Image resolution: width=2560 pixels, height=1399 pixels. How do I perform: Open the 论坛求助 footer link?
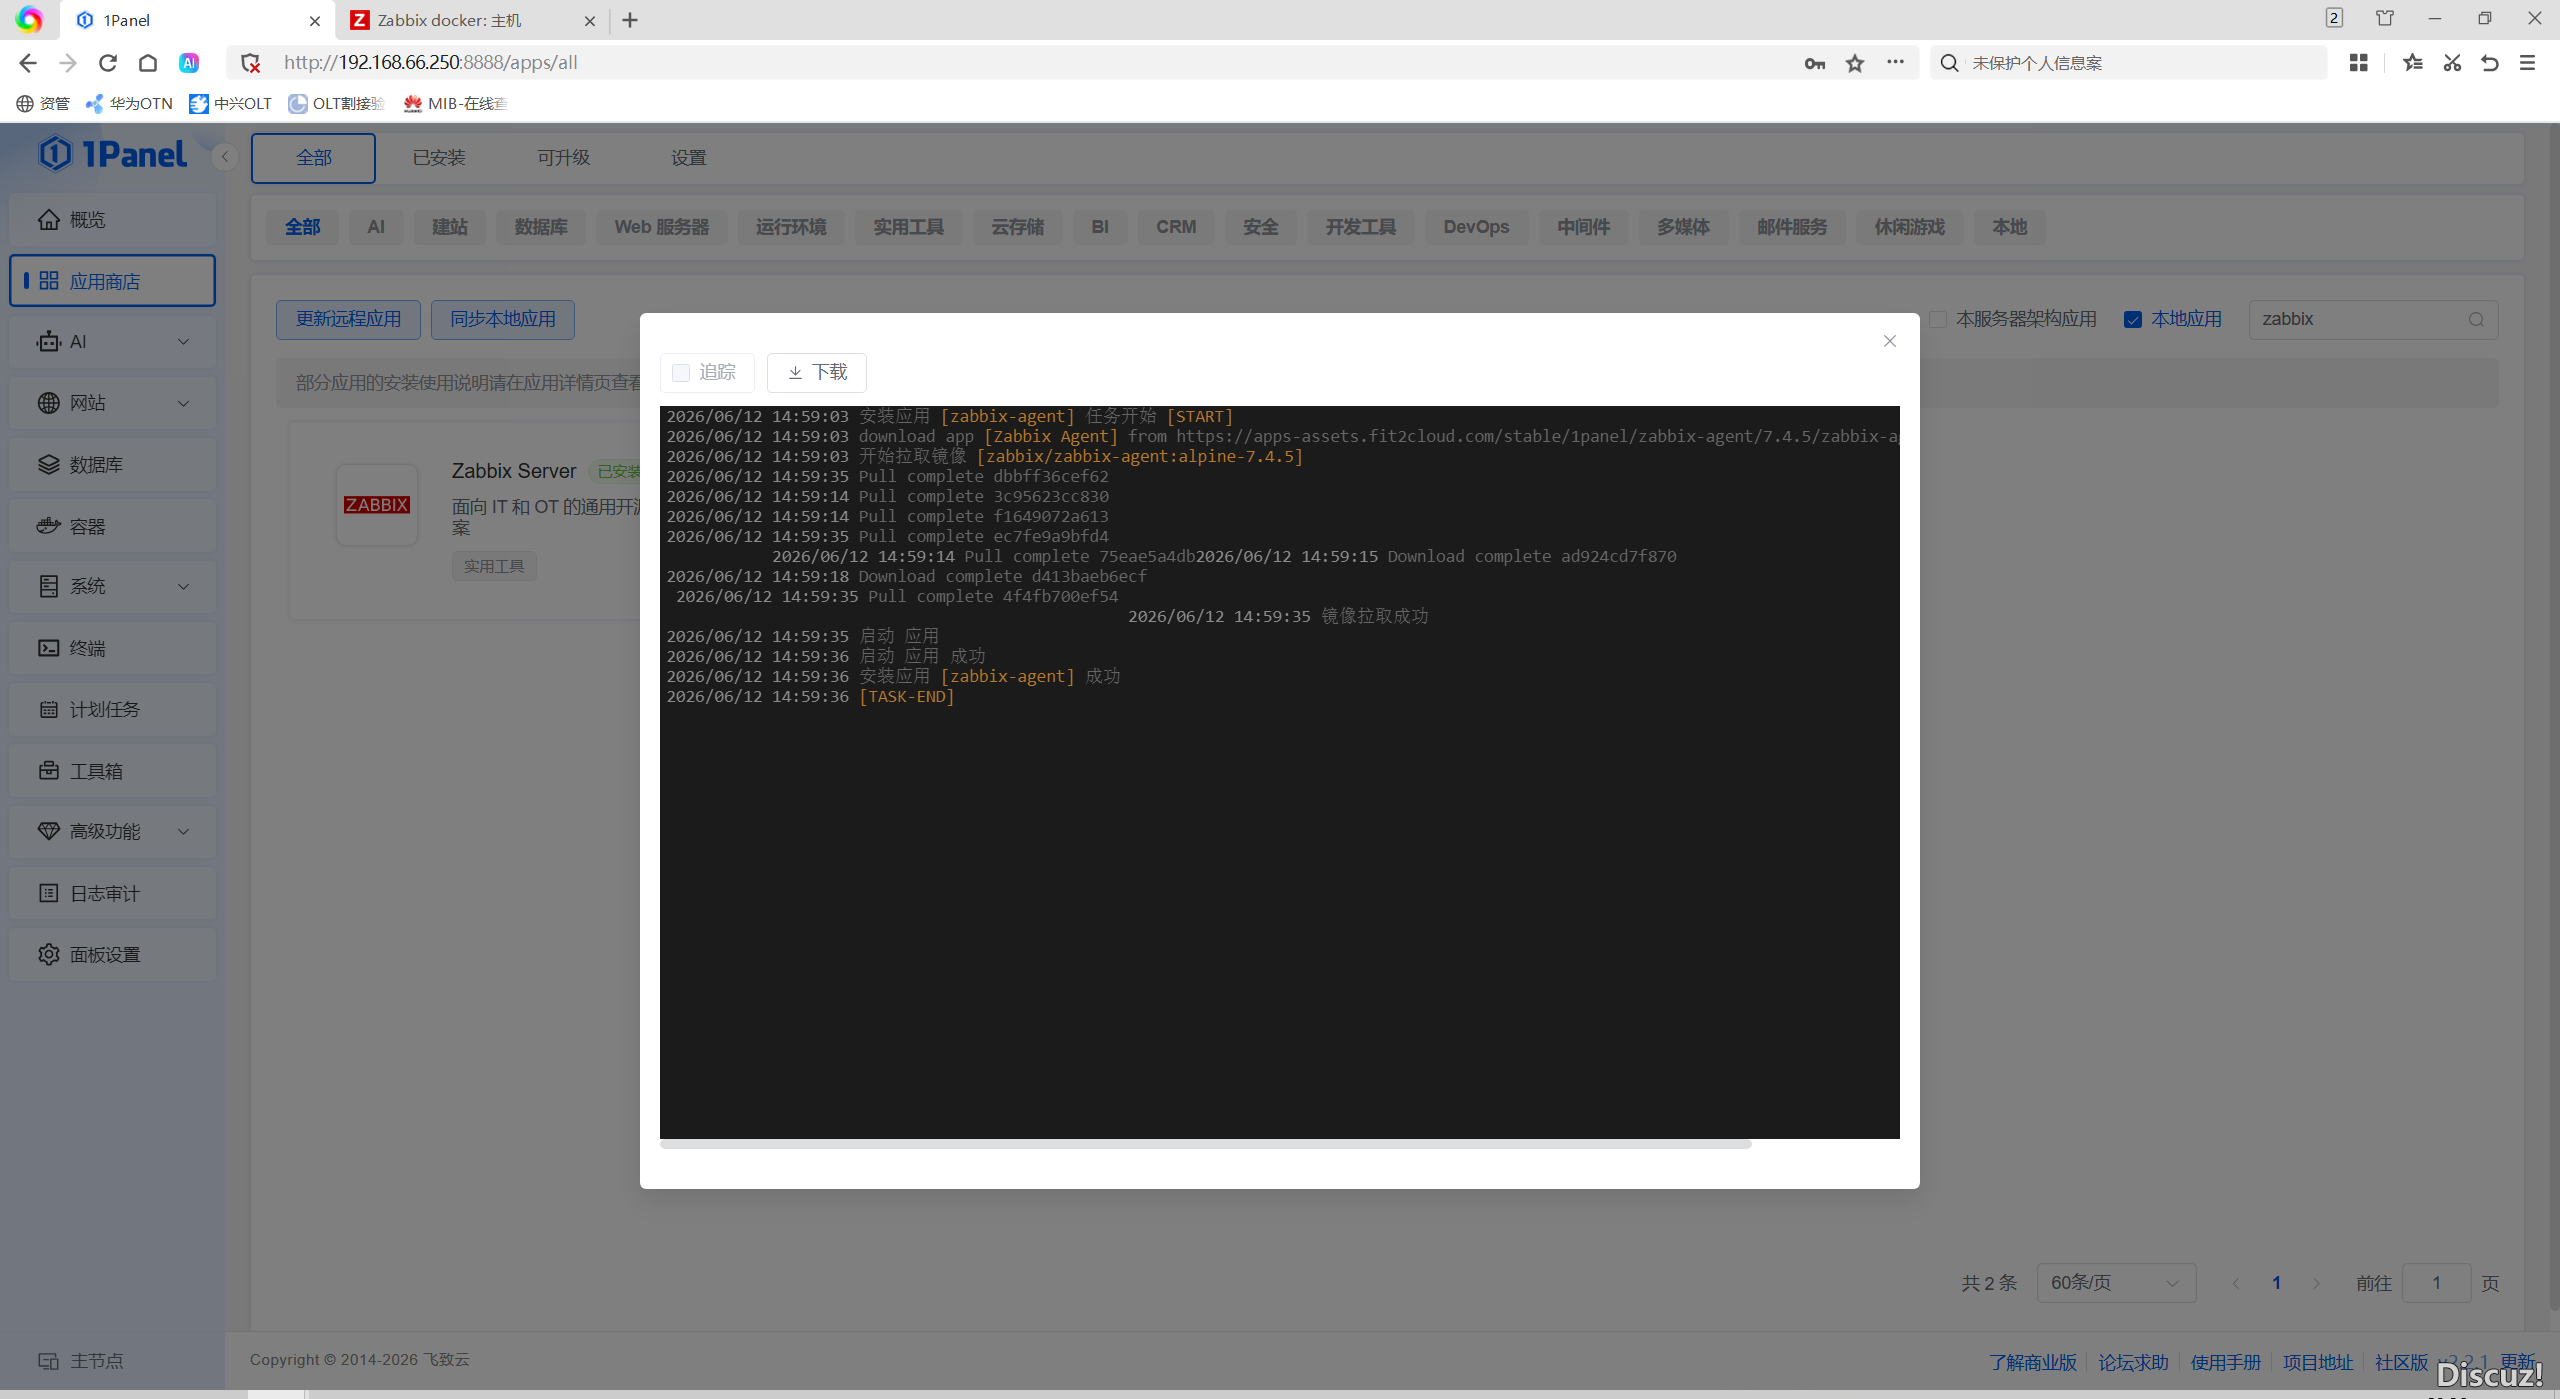(2133, 1362)
